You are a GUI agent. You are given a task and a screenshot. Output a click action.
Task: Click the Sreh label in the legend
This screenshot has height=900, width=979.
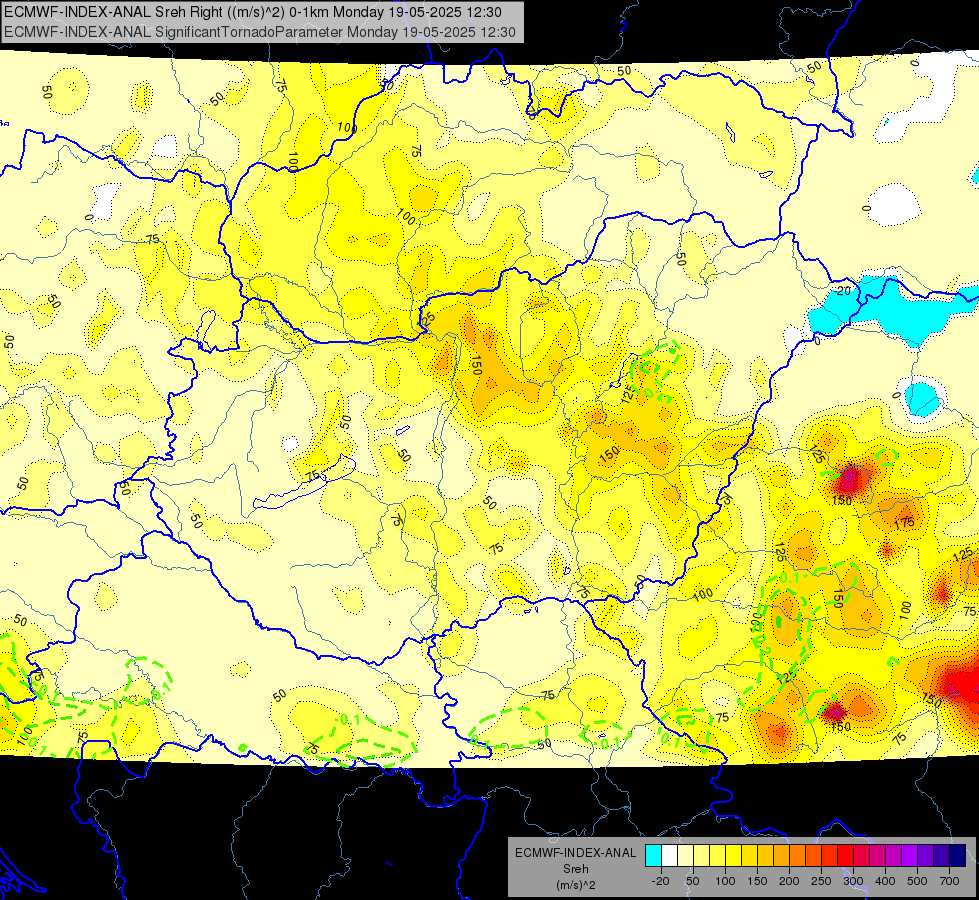point(575,869)
